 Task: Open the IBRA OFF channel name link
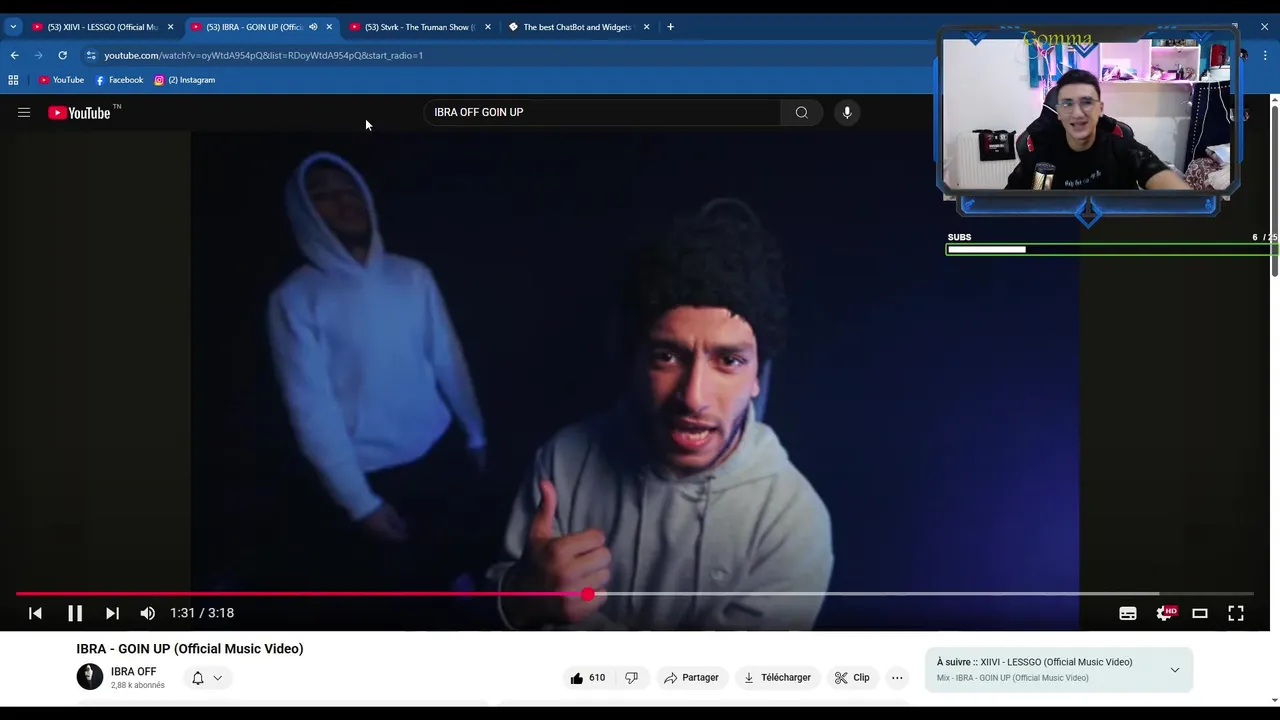pos(133,672)
